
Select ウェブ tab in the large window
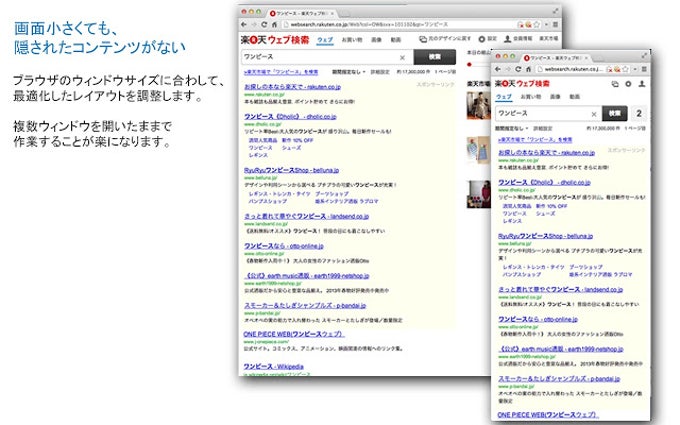[325, 40]
